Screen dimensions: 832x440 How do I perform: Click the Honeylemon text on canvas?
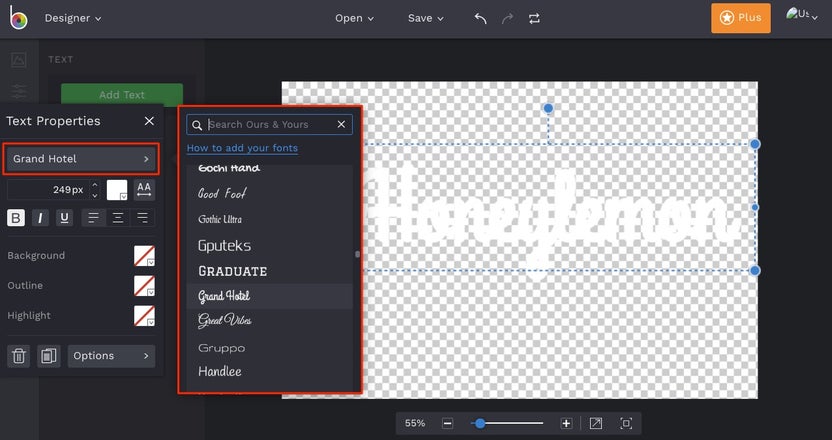tap(552, 218)
